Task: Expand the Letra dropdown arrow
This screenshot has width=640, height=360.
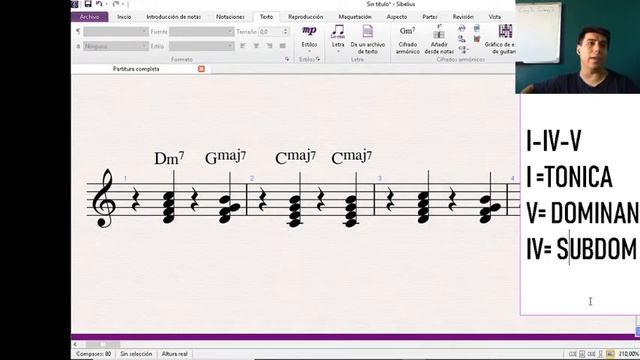Action: tap(338, 51)
